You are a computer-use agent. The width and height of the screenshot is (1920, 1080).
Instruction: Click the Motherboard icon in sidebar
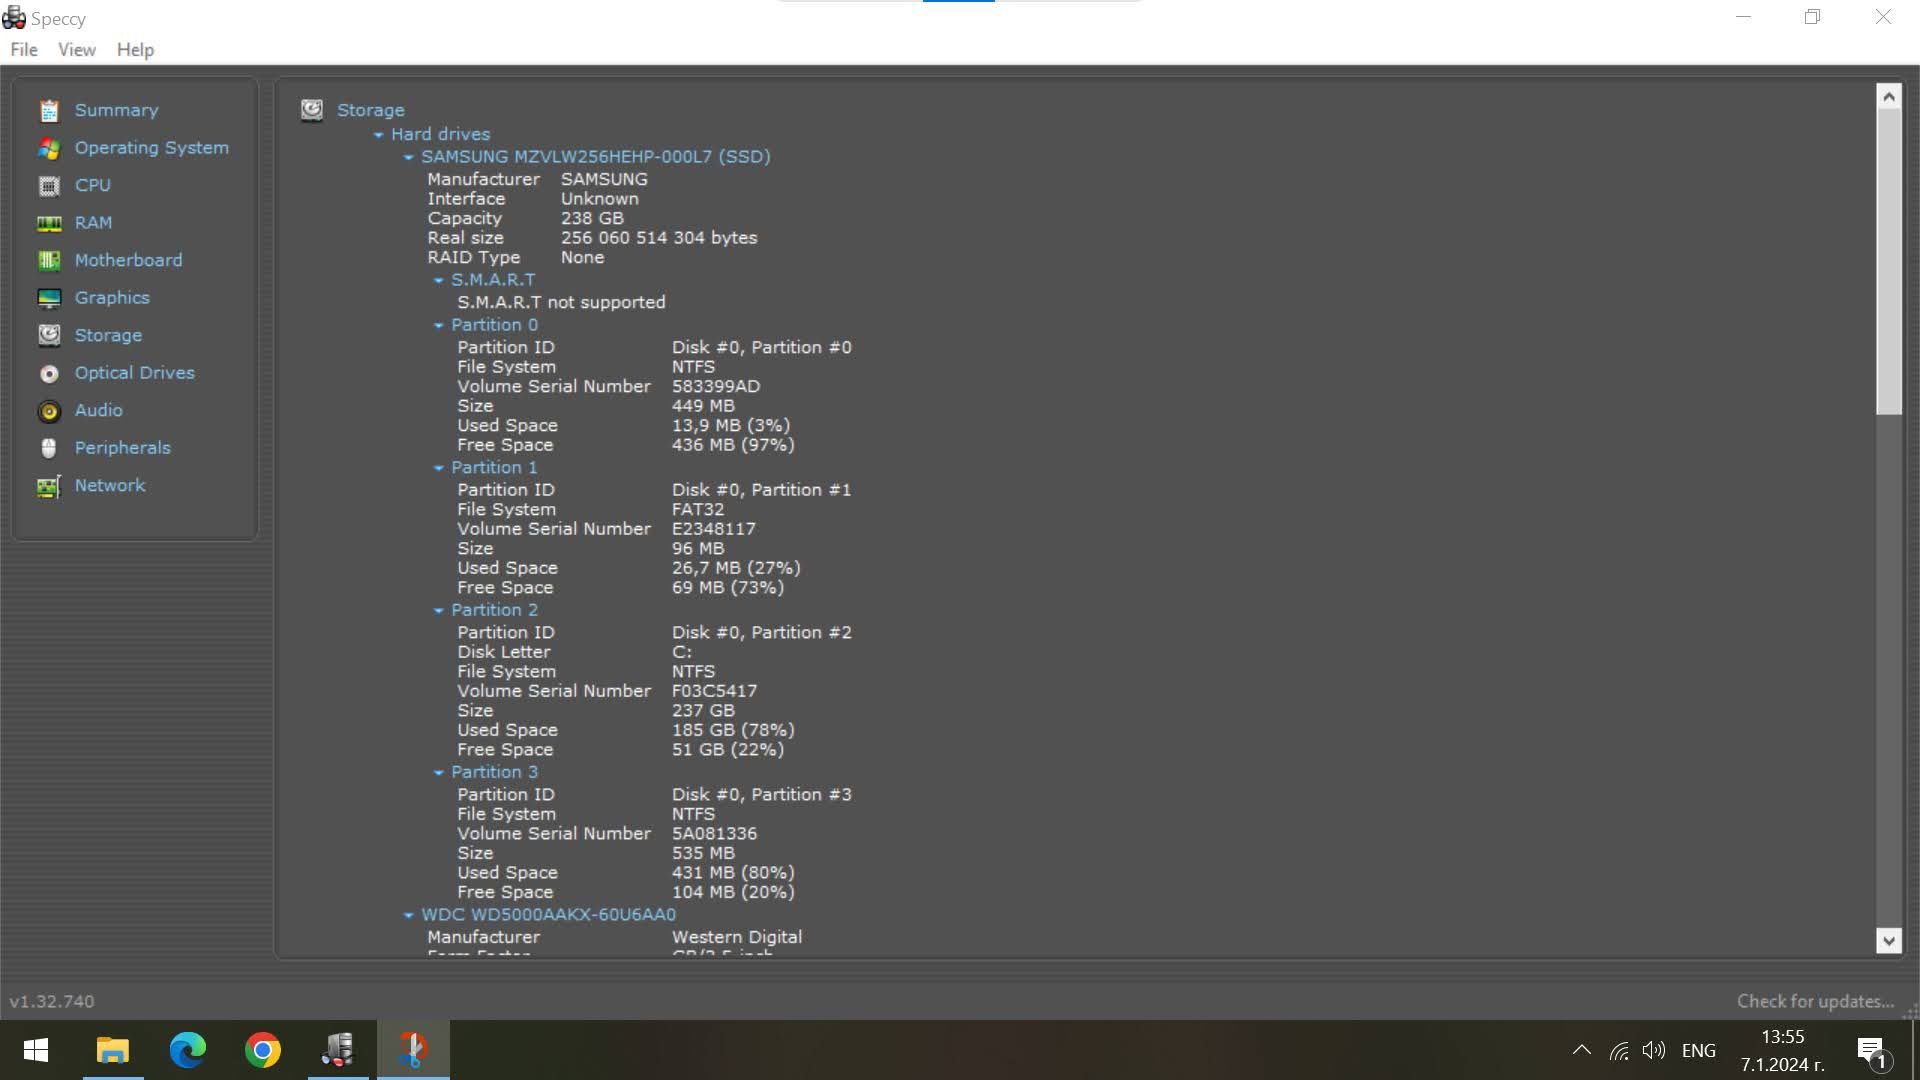(x=49, y=261)
